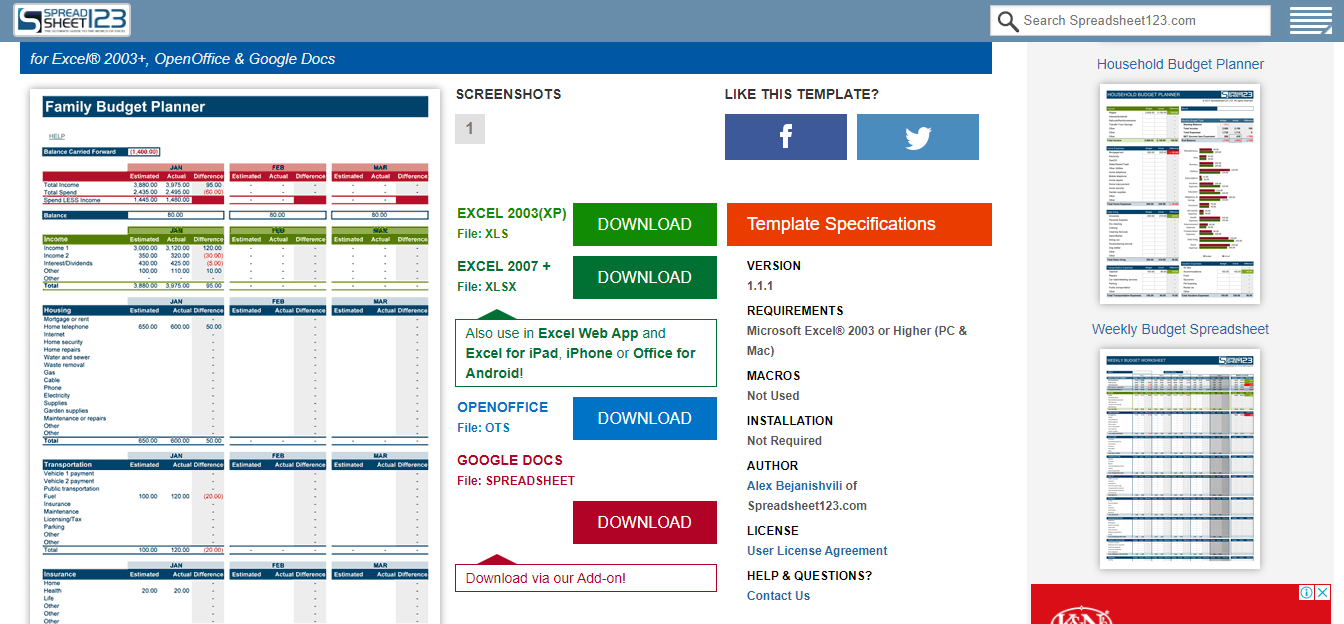Download the Excel 2007+ XLSX template
This screenshot has height=624, width=1344.
[x=644, y=277]
